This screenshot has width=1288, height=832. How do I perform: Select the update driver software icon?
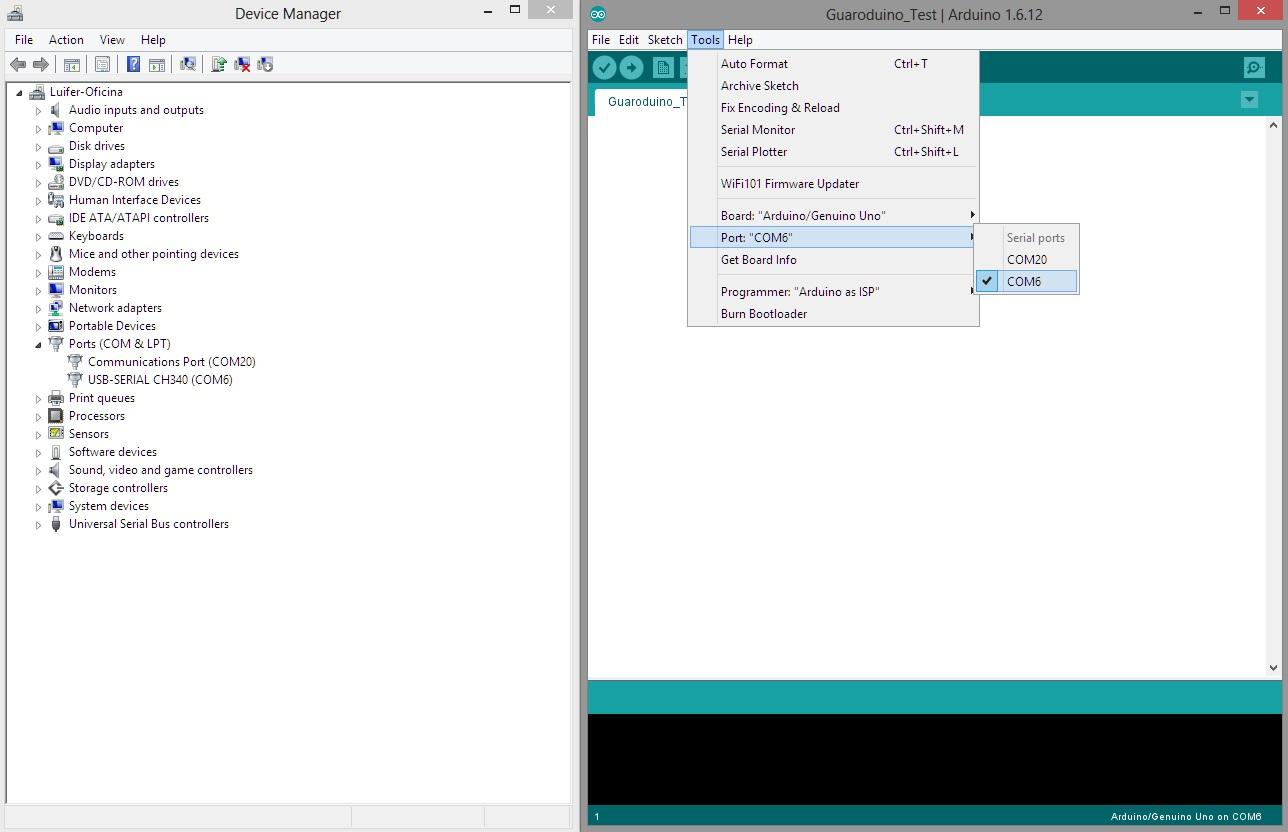coord(219,64)
